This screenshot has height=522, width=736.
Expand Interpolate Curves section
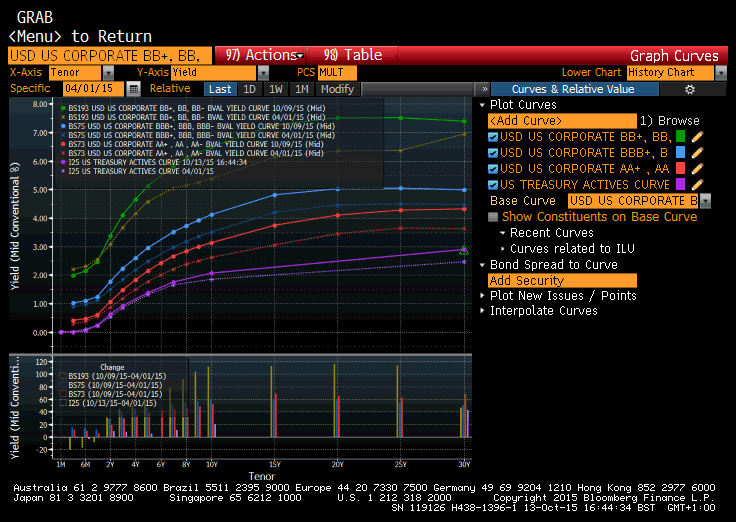click(482, 311)
